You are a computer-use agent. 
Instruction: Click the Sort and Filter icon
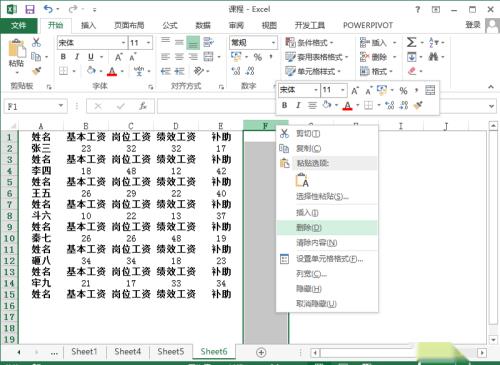[433, 42]
